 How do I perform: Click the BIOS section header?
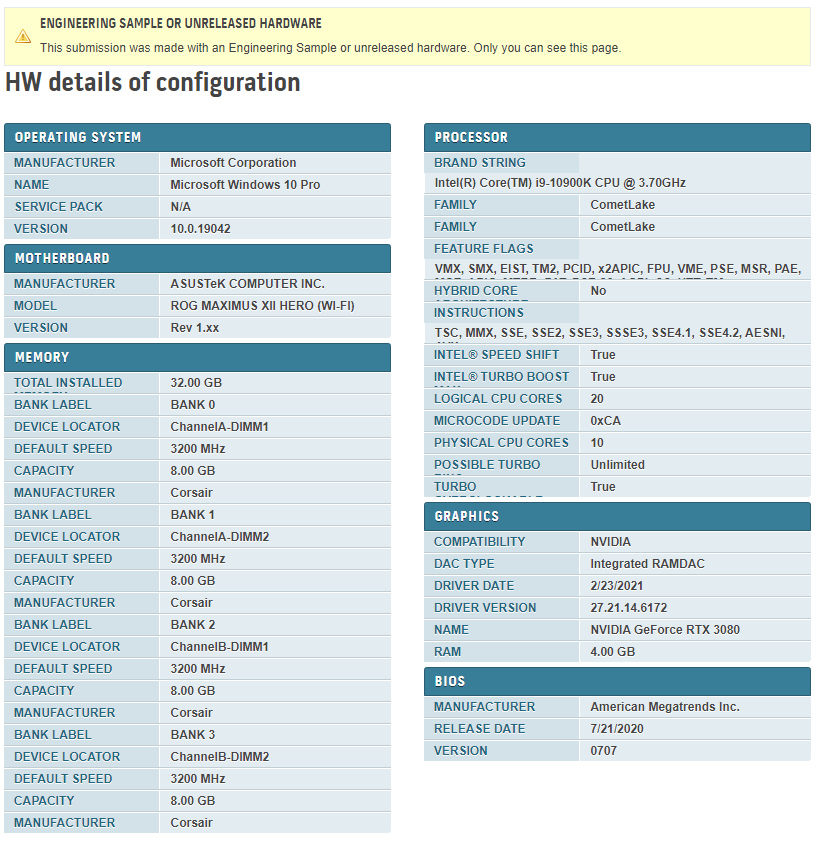click(x=450, y=681)
